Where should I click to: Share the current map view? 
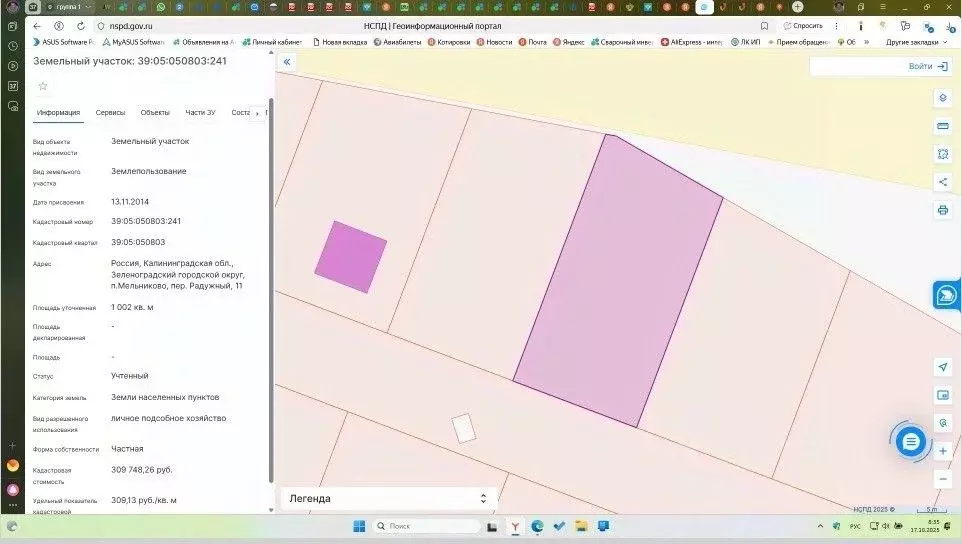942,182
